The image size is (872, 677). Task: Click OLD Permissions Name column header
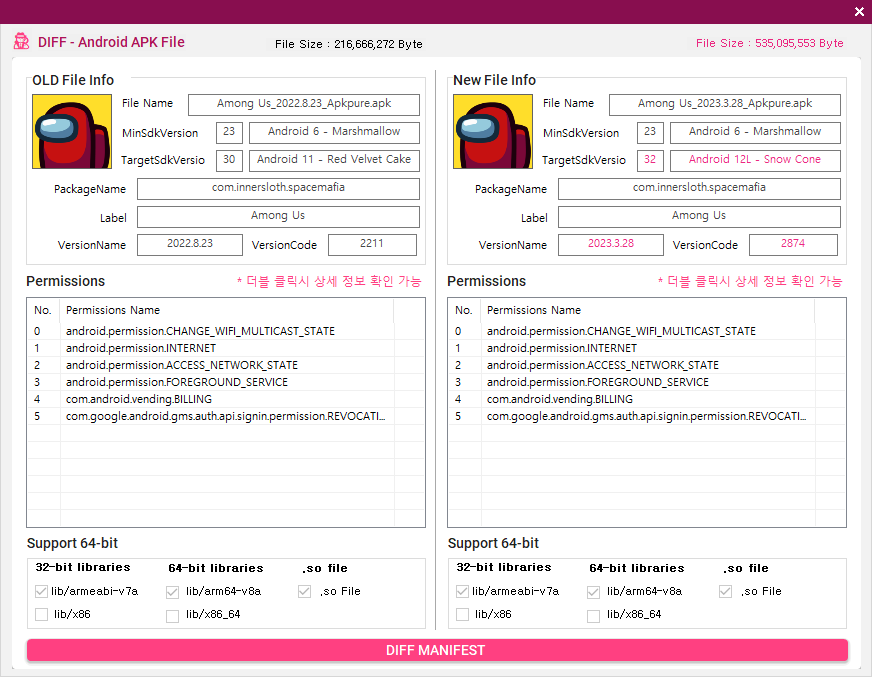(x=227, y=310)
